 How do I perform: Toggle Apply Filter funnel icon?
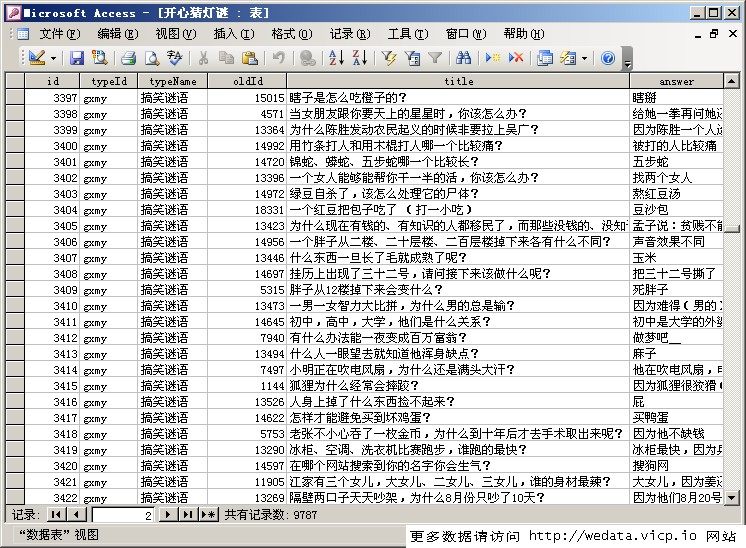click(435, 58)
